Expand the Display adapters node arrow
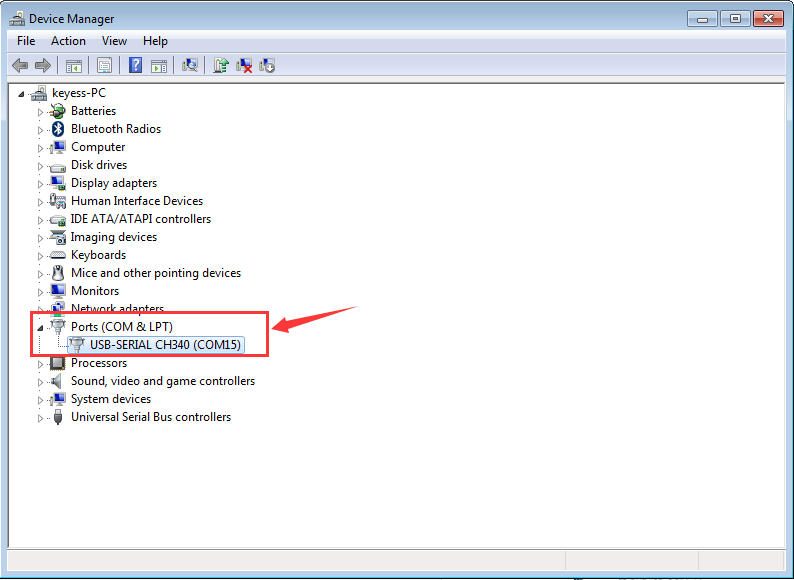Image resolution: width=794 pixels, height=580 pixels. click(40, 184)
